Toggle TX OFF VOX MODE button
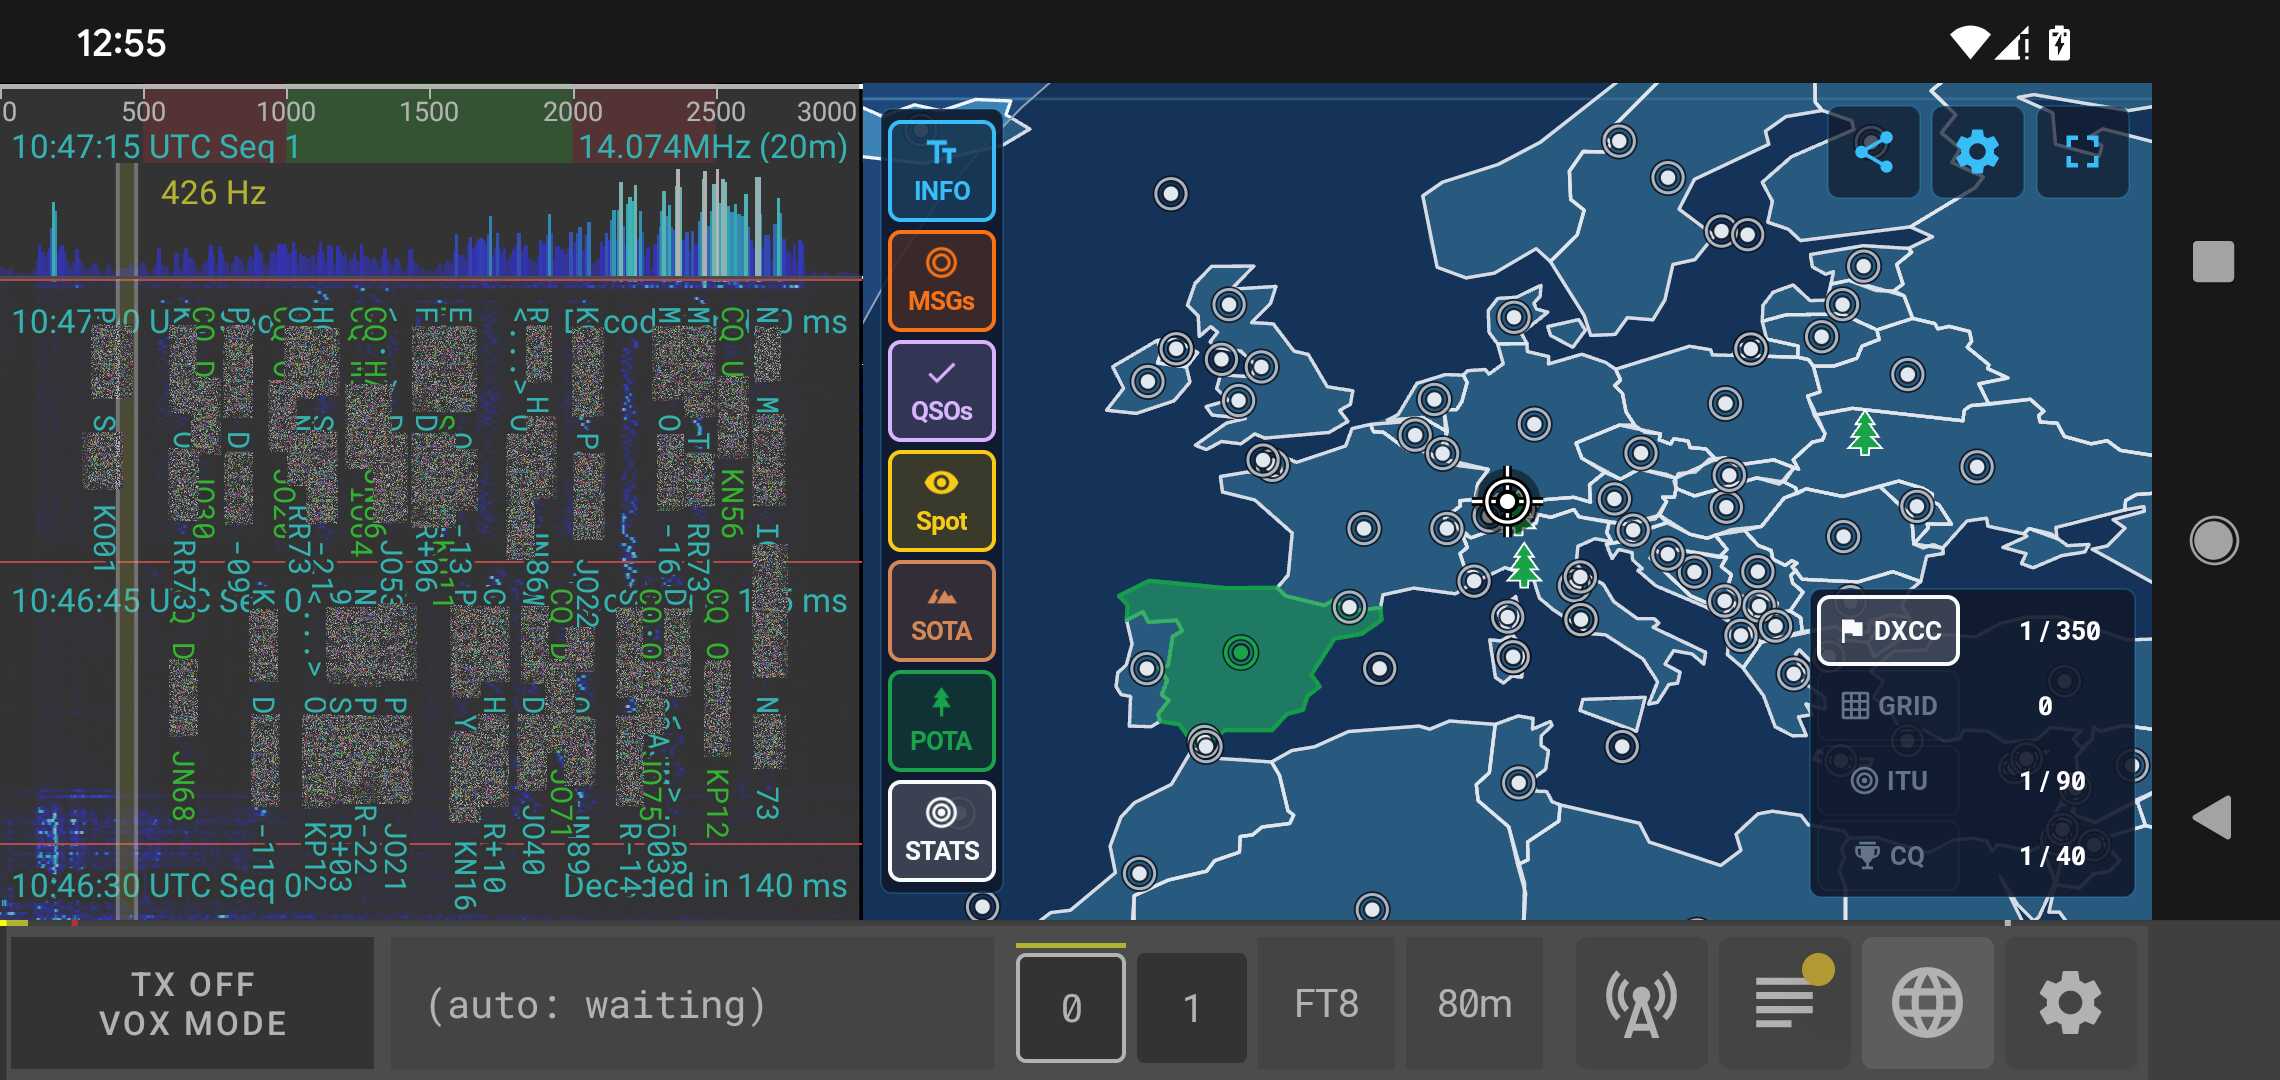The height and width of the screenshot is (1080, 2280). pyautogui.click(x=192, y=1004)
